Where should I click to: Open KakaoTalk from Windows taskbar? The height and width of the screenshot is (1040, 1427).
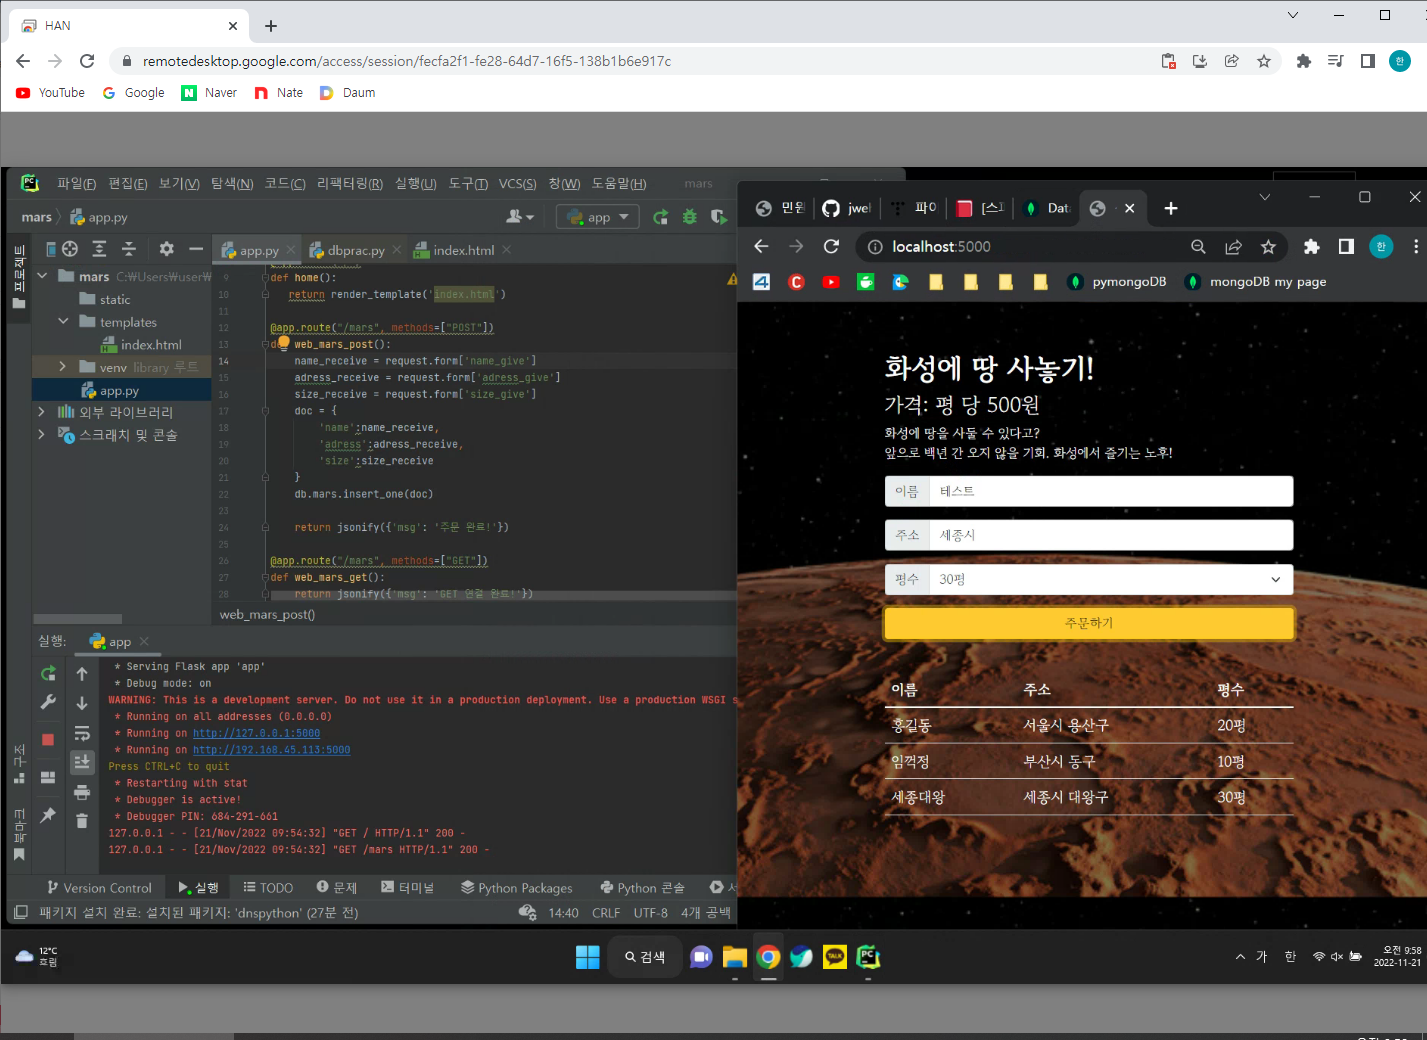pos(835,957)
